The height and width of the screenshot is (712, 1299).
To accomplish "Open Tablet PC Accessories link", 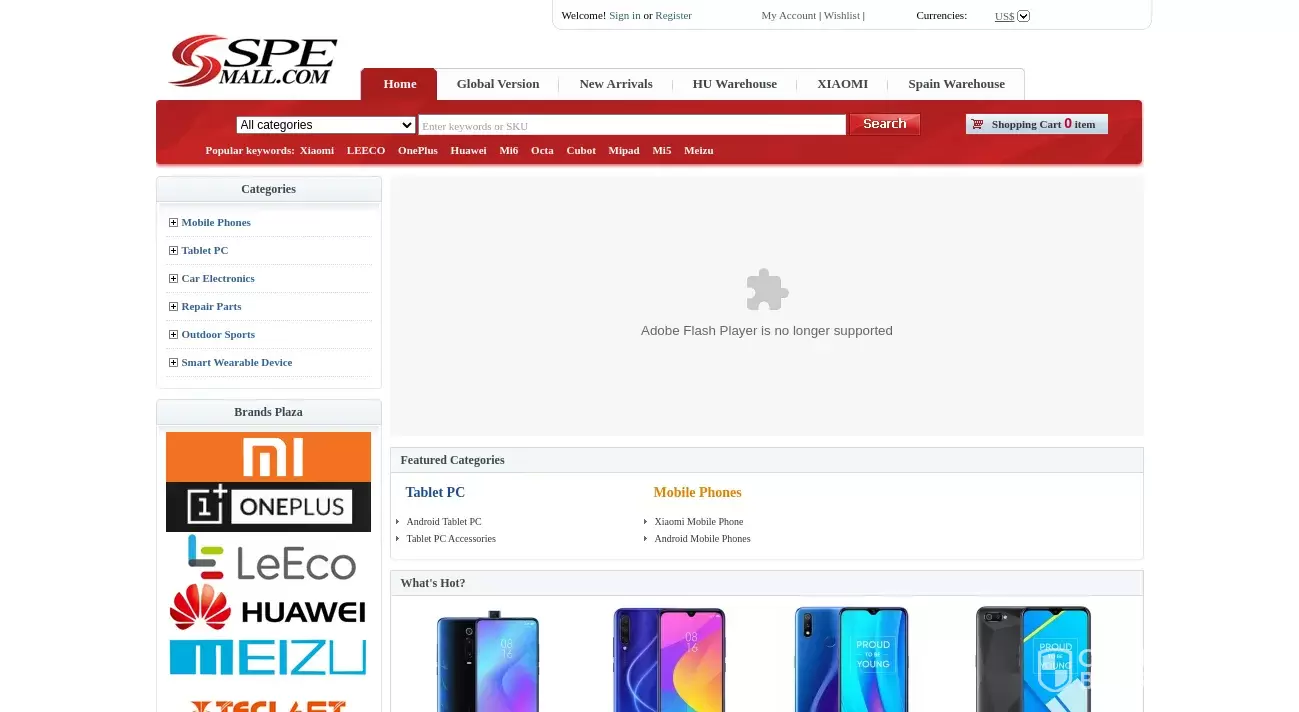I will (x=451, y=539).
